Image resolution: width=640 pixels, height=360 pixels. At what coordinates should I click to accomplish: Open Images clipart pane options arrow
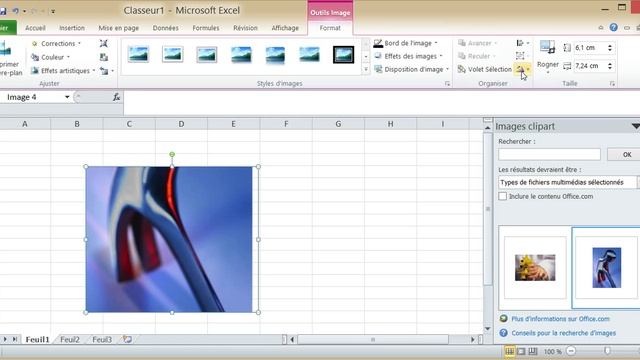click(636, 127)
